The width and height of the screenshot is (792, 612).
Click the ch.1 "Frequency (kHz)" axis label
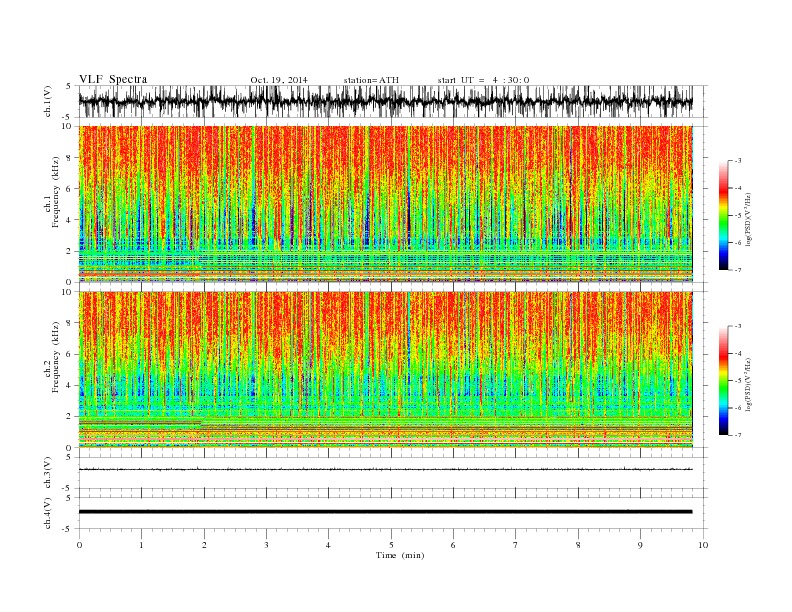point(55,192)
